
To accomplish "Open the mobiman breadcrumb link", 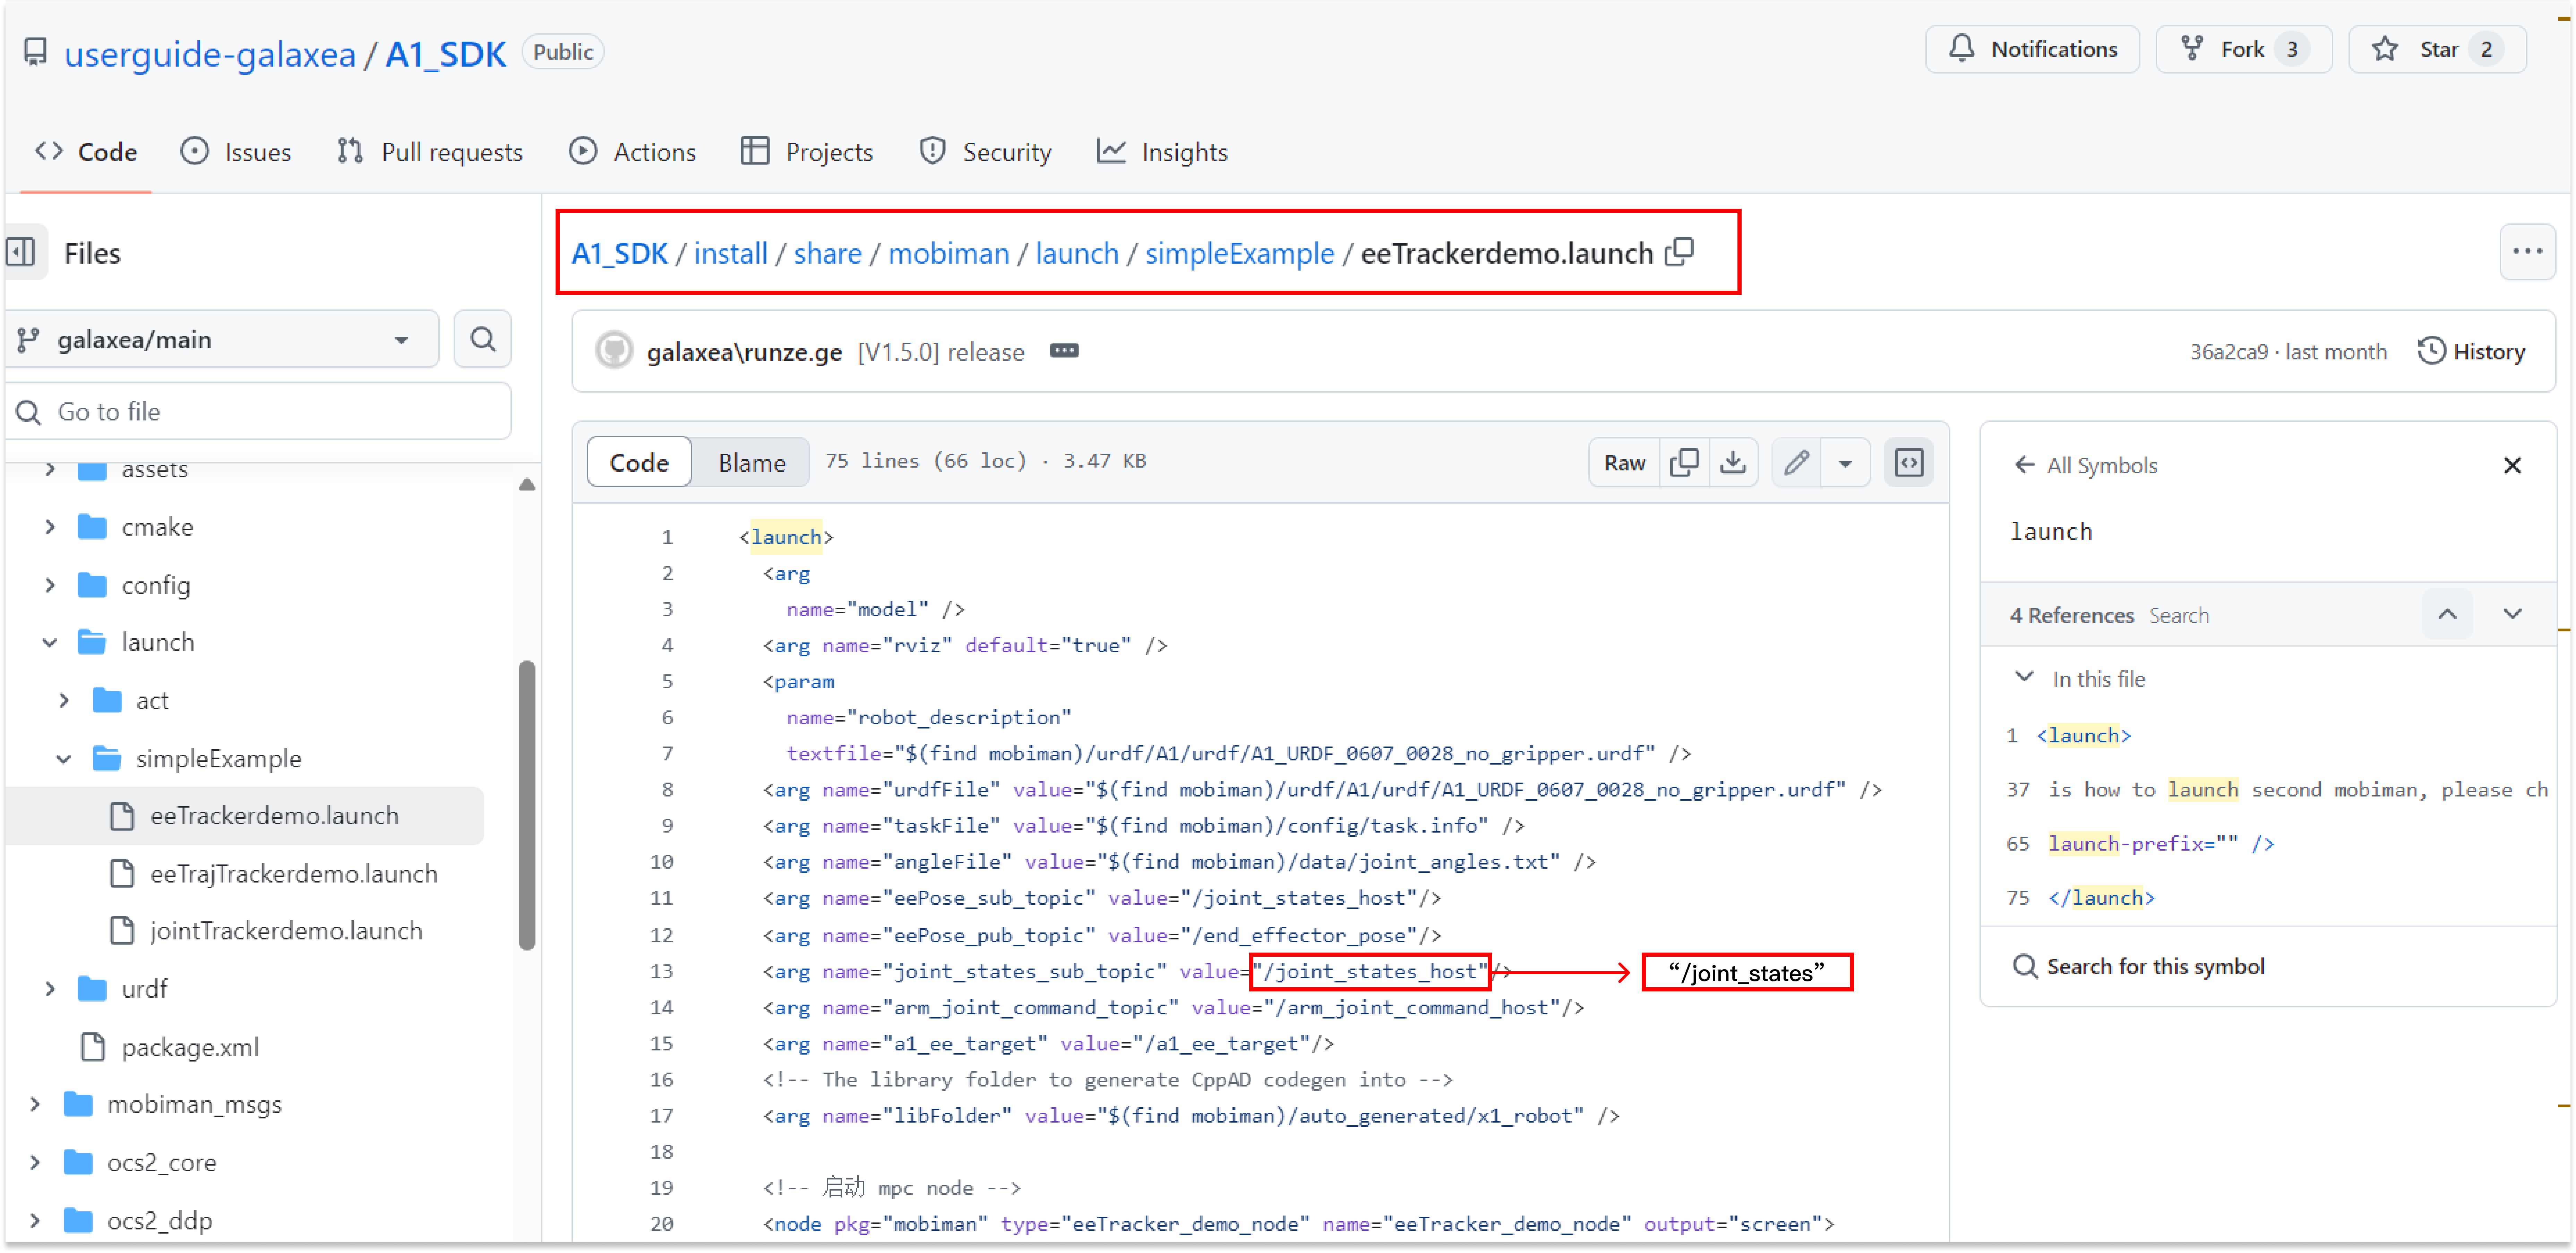I will pos(948,253).
